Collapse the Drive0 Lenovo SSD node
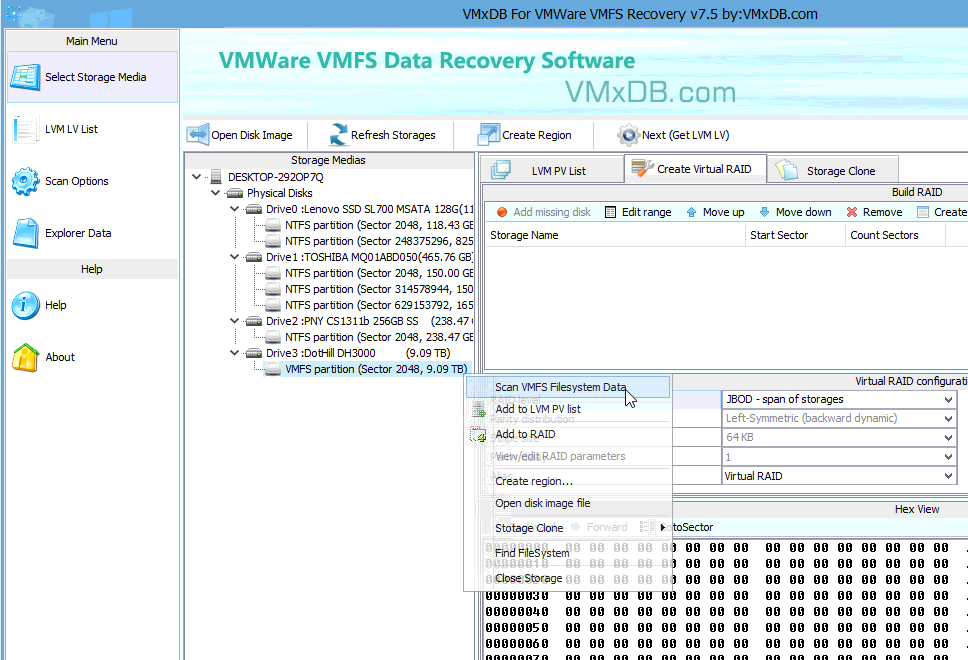Screen dimensions: 968x660 [235, 209]
